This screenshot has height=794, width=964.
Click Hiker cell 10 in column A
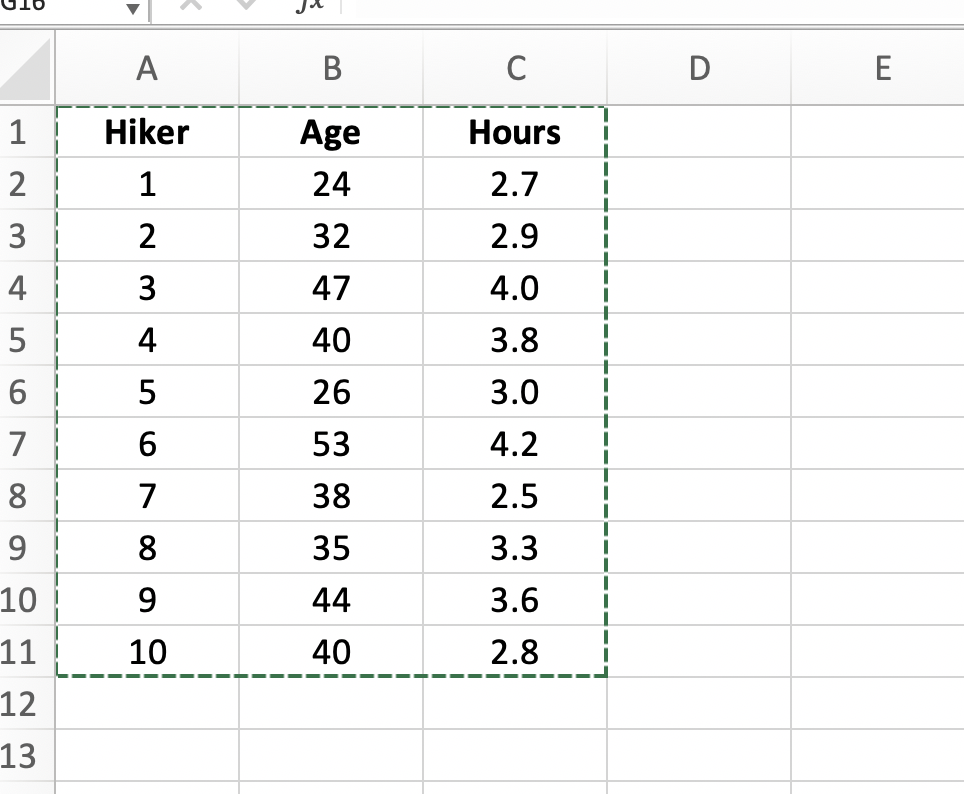coord(147,651)
